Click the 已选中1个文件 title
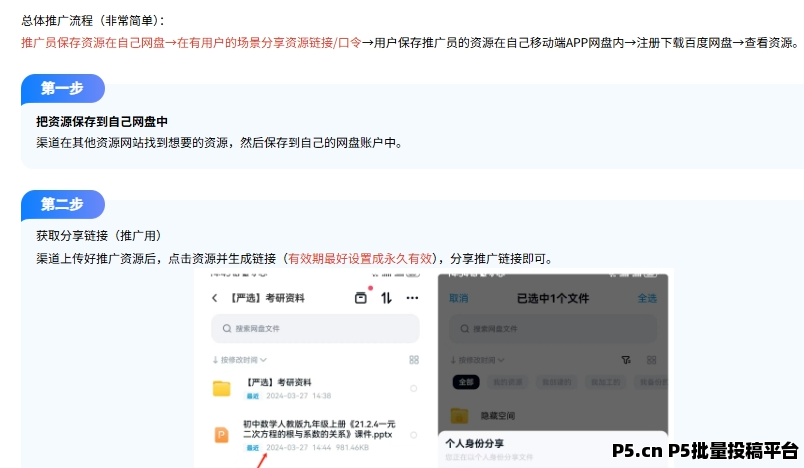 click(553, 298)
